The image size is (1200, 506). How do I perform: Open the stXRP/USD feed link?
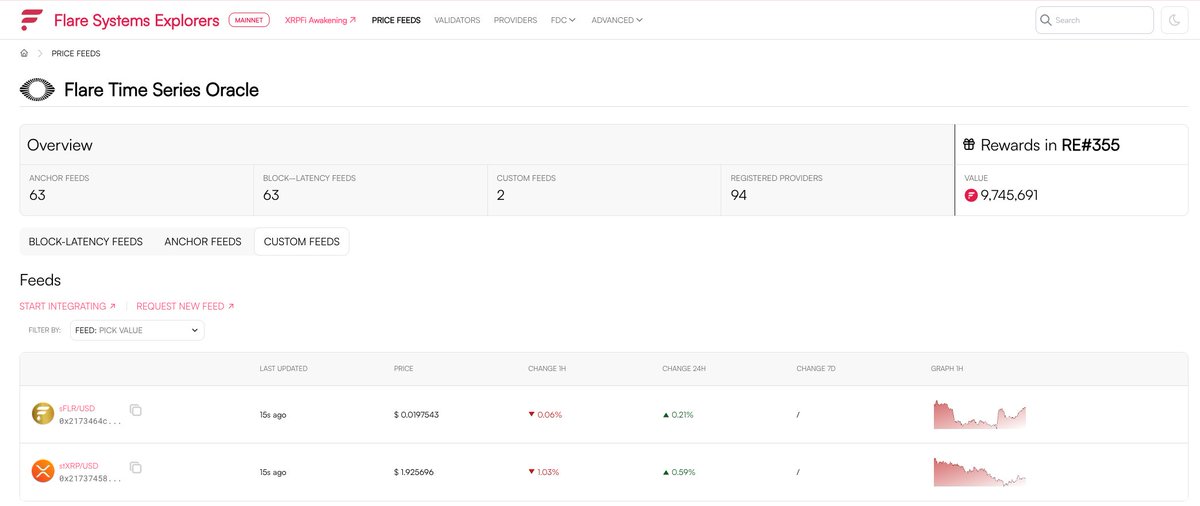point(79,466)
